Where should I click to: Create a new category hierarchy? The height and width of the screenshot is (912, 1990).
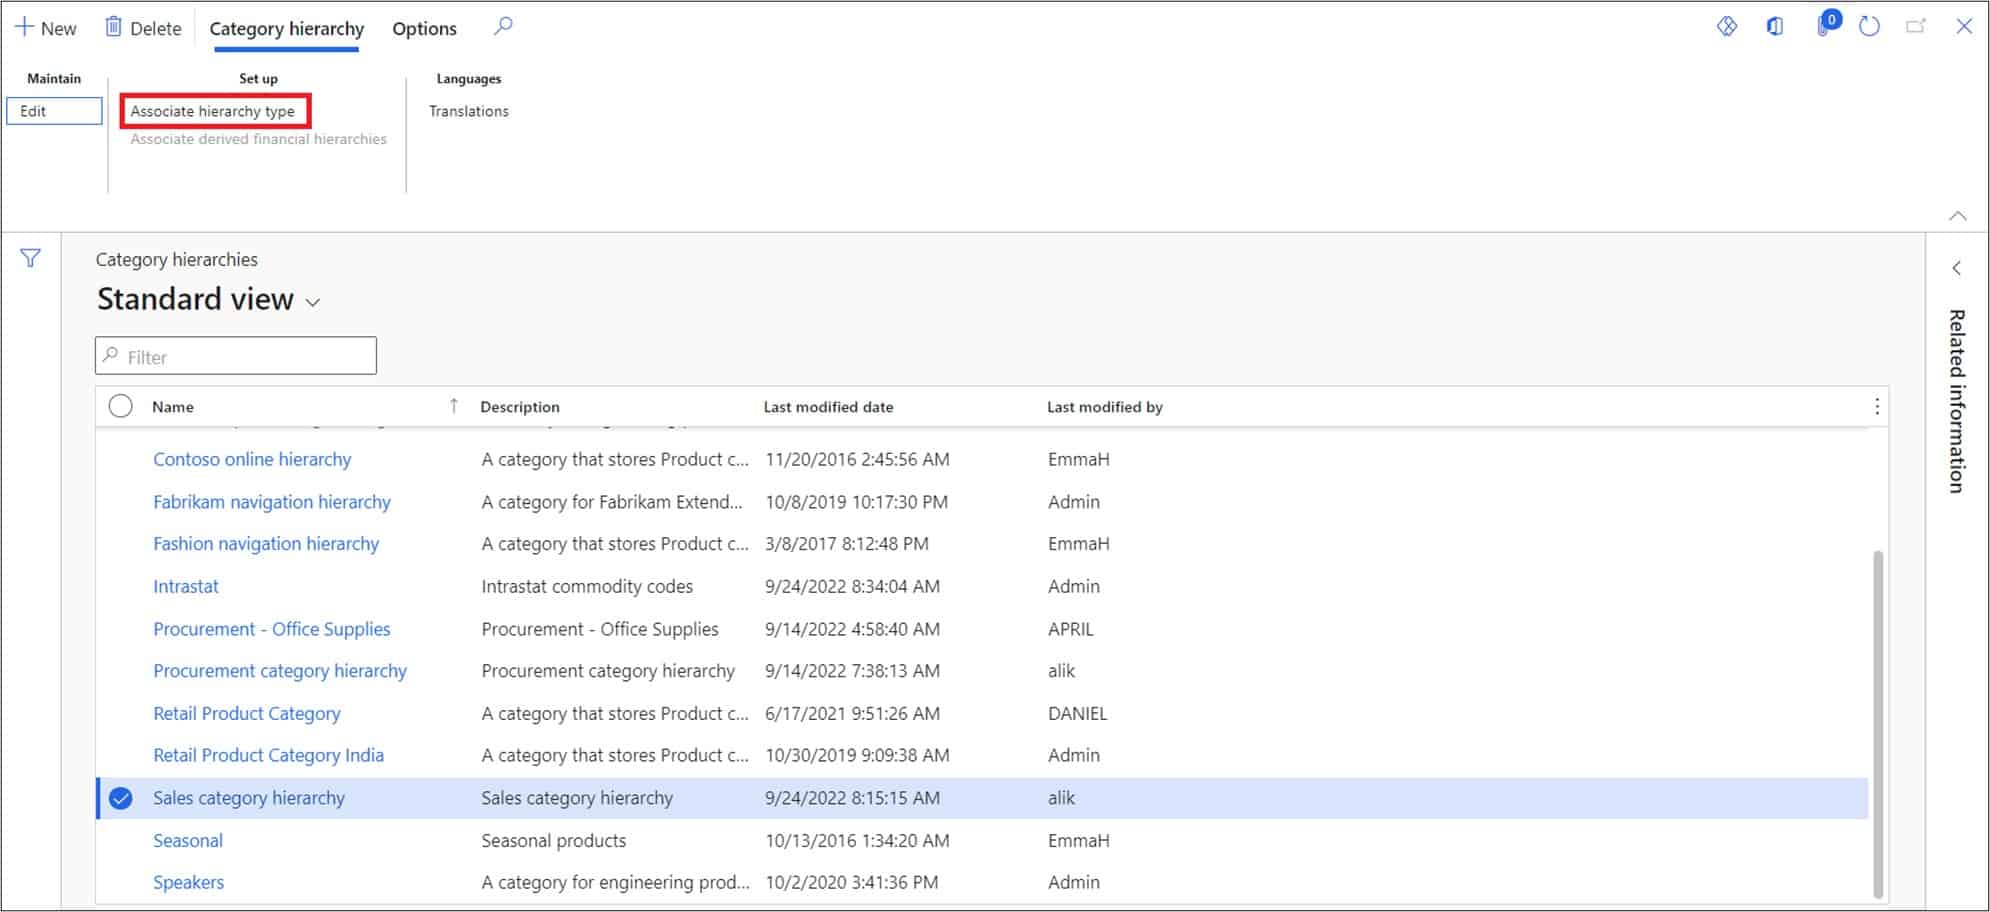point(45,27)
